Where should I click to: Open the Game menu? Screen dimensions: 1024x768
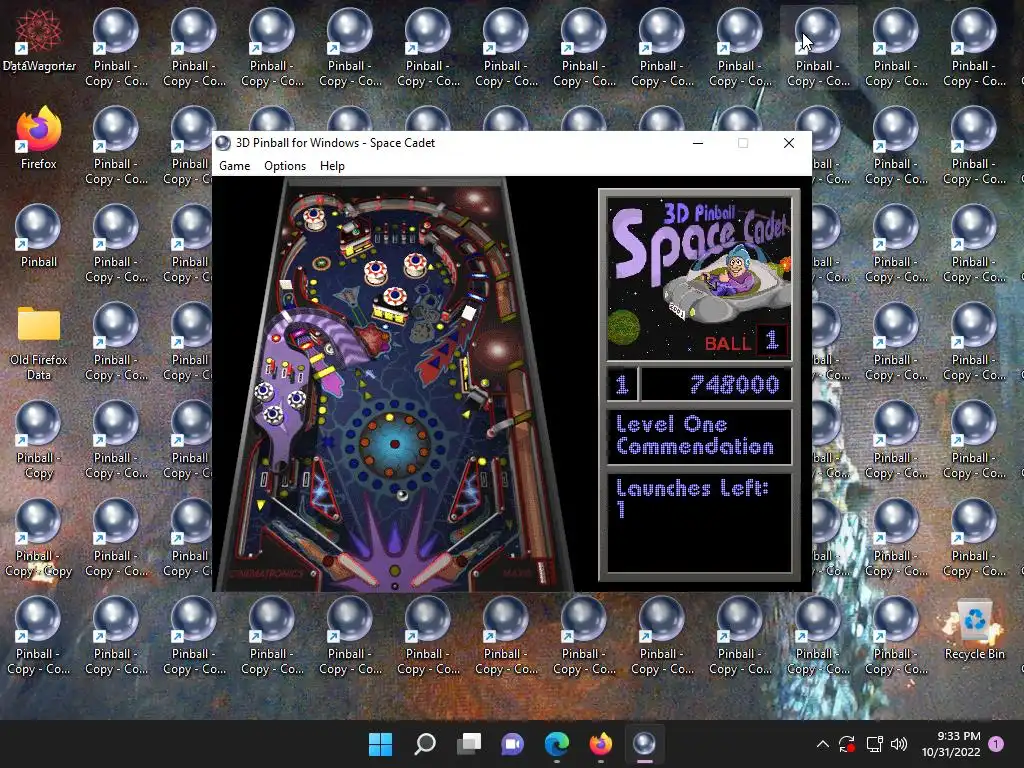click(234, 166)
